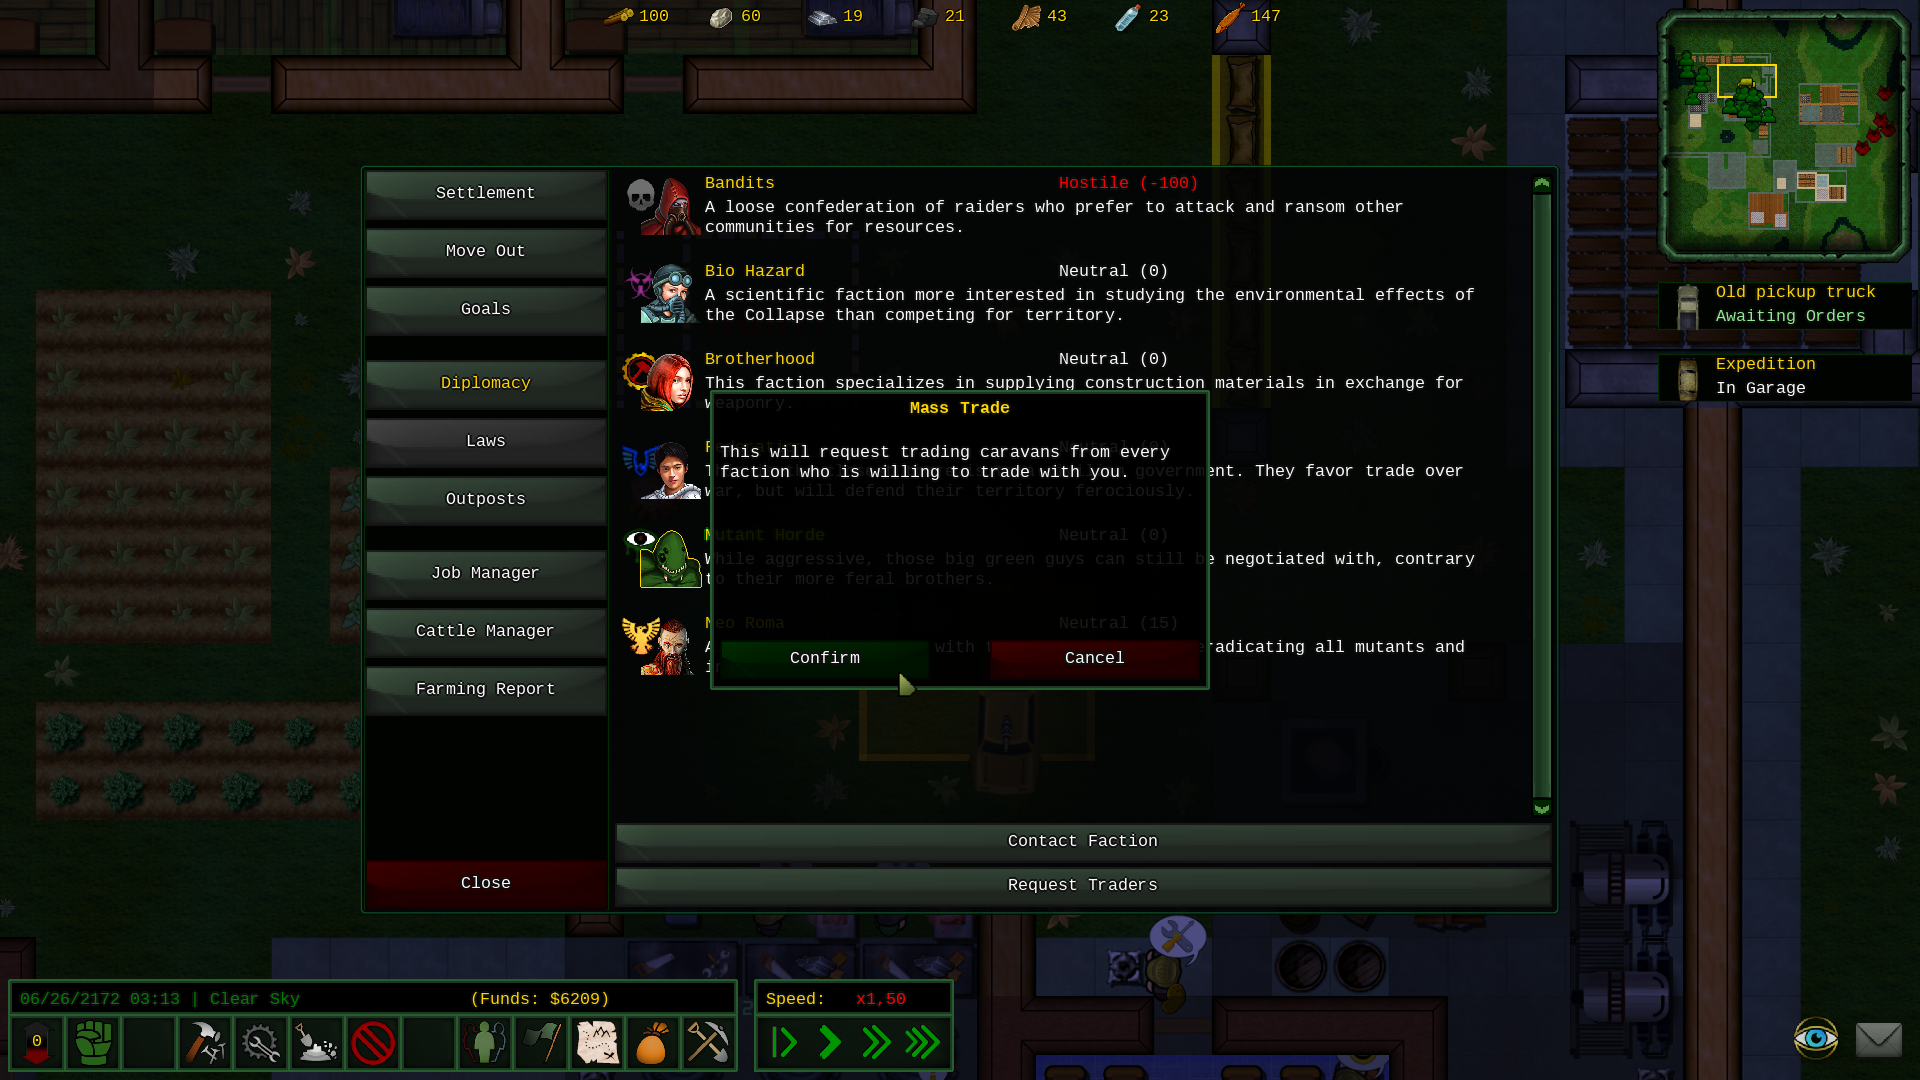The height and width of the screenshot is (1080, 1920).
Task: Select the Laws management panel
Action: click(485, 440)
